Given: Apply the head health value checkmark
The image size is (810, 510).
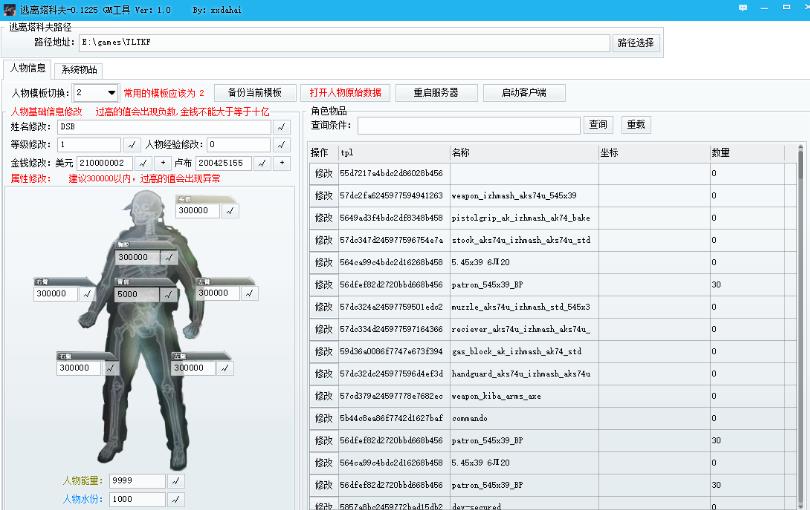Looking at the screenshot, I should click(230, 211).
